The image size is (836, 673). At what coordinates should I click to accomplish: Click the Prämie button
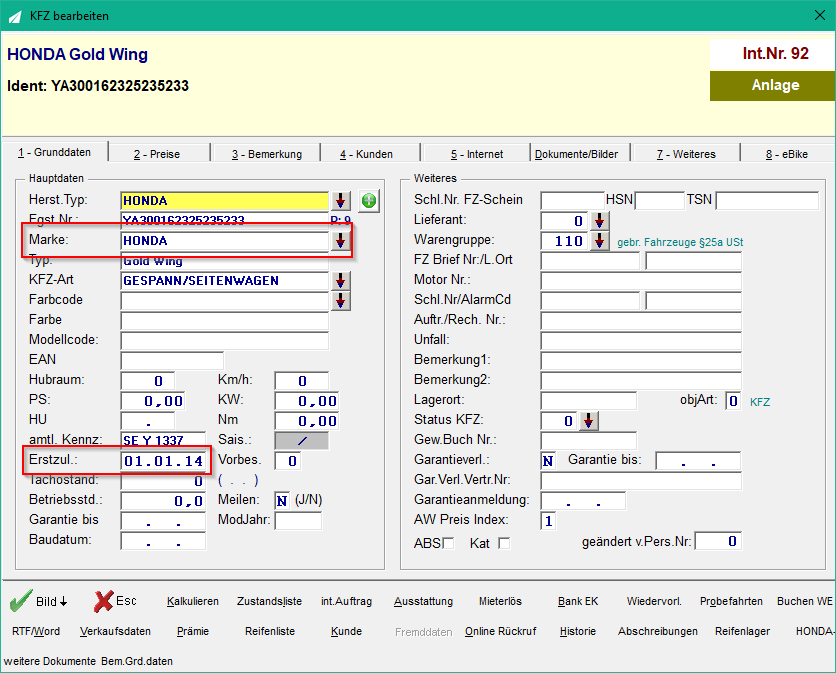(x=192, y=631)
